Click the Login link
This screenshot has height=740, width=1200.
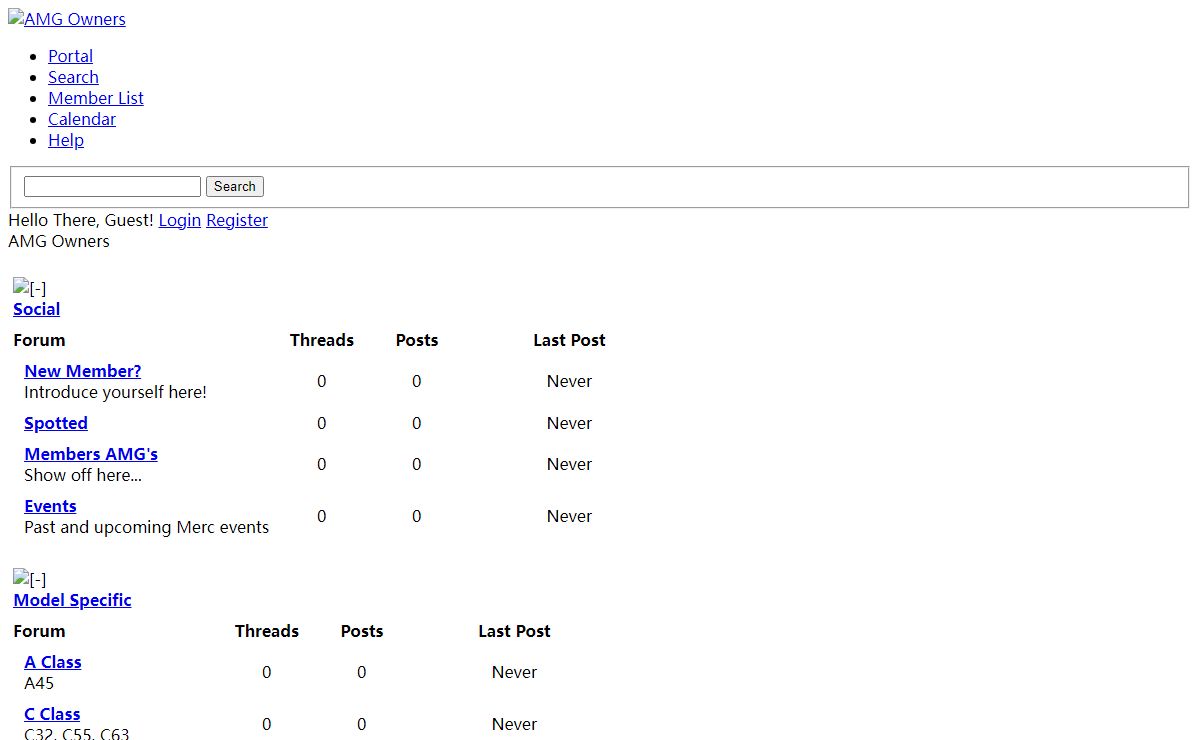tap(180, 220)
